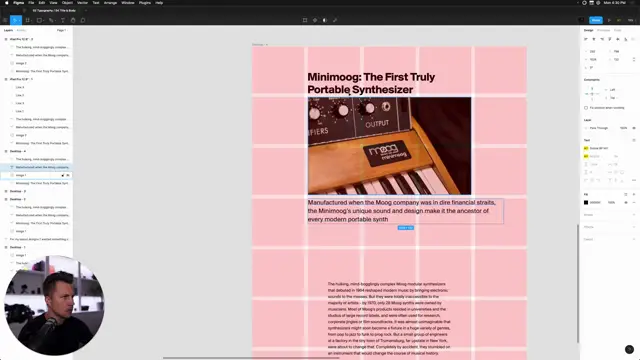Click the link/style icon in top toolbar
This screenshot has width=640, height=360.
click(x=335, y=20)
